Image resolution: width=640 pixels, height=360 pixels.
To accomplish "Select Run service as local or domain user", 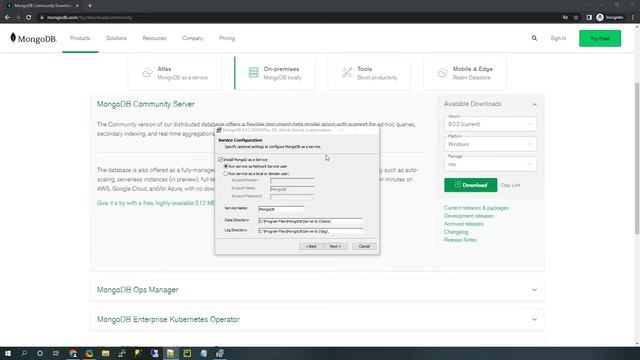I will [226, 173].
